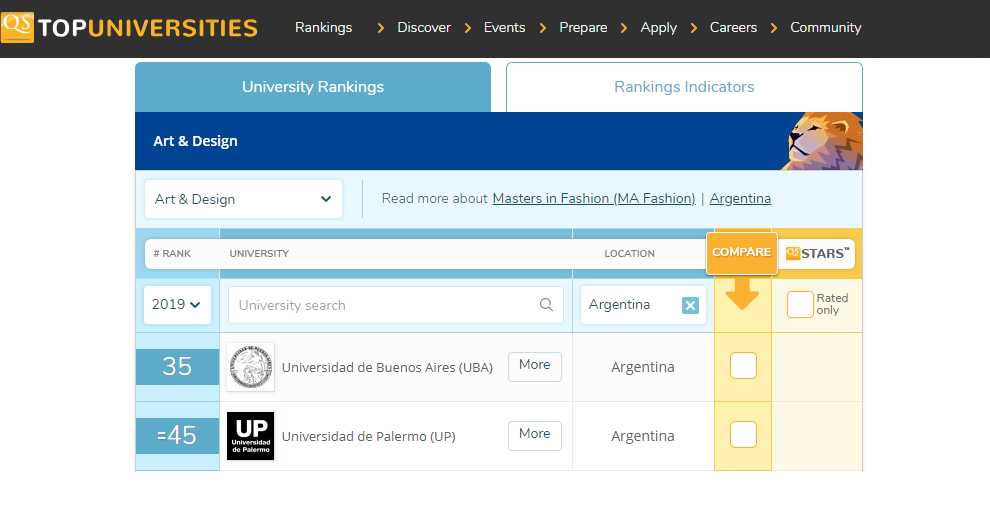Switch to the Rankings Indicators tab
Image resolution: width=990 pixels, height=508 pixels.
pos(684,87)
